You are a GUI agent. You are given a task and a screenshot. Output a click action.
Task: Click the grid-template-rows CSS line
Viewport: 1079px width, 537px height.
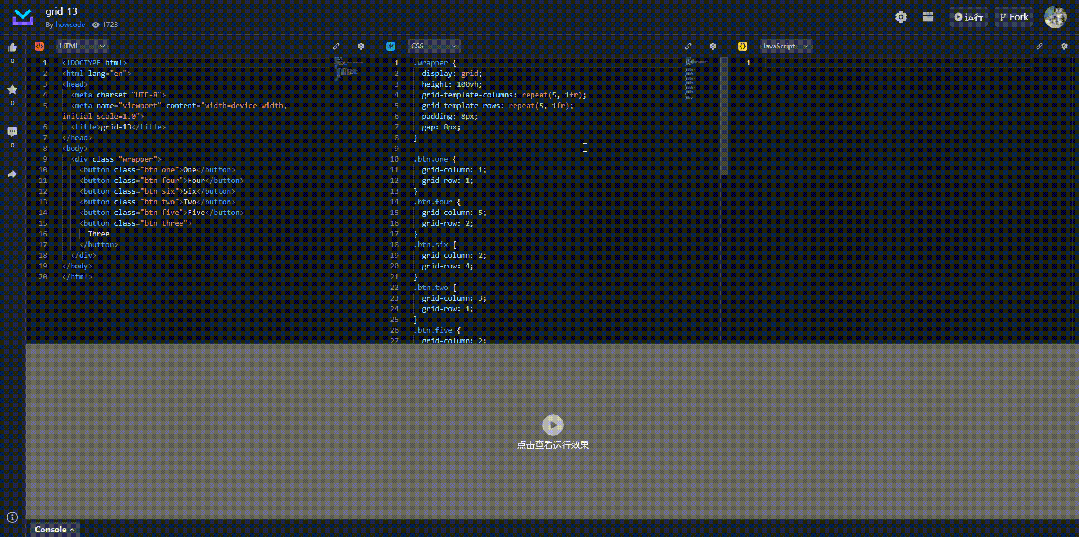(x=497, y=105)
